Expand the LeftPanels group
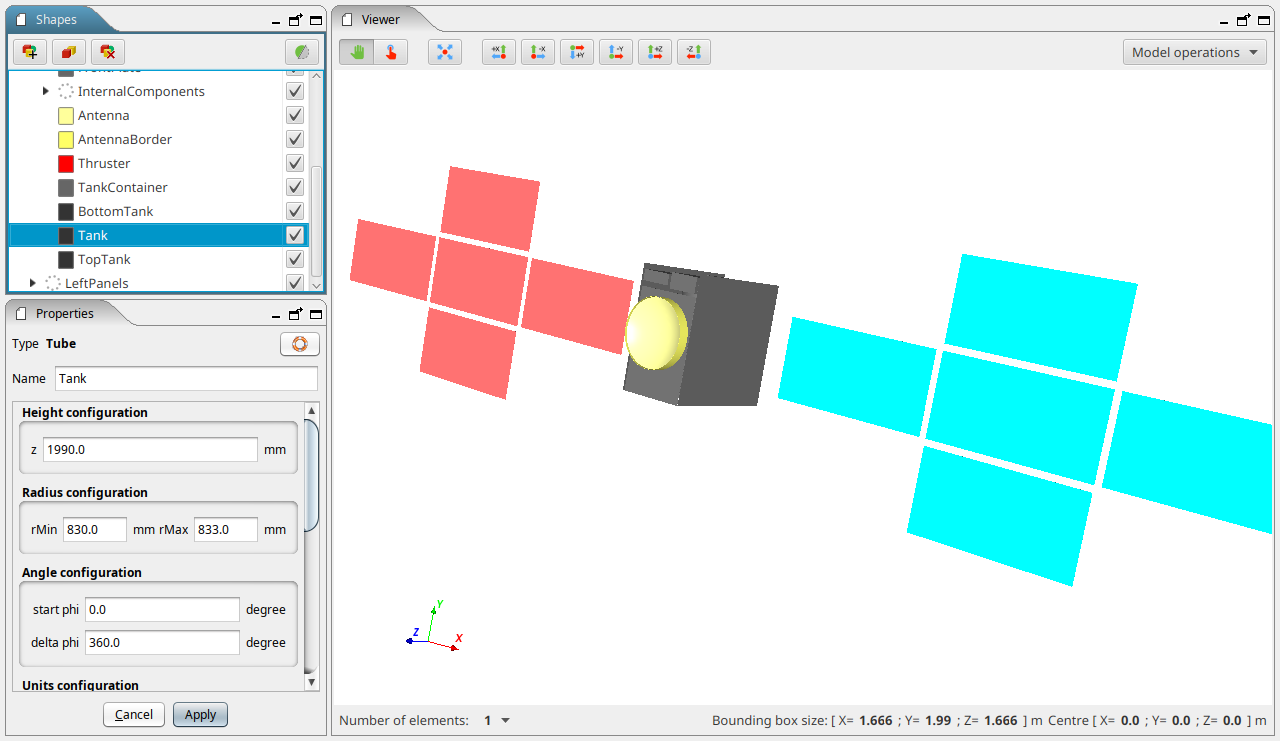The image size is (1280, 741). pyautogui.click(x=31, y=283)
